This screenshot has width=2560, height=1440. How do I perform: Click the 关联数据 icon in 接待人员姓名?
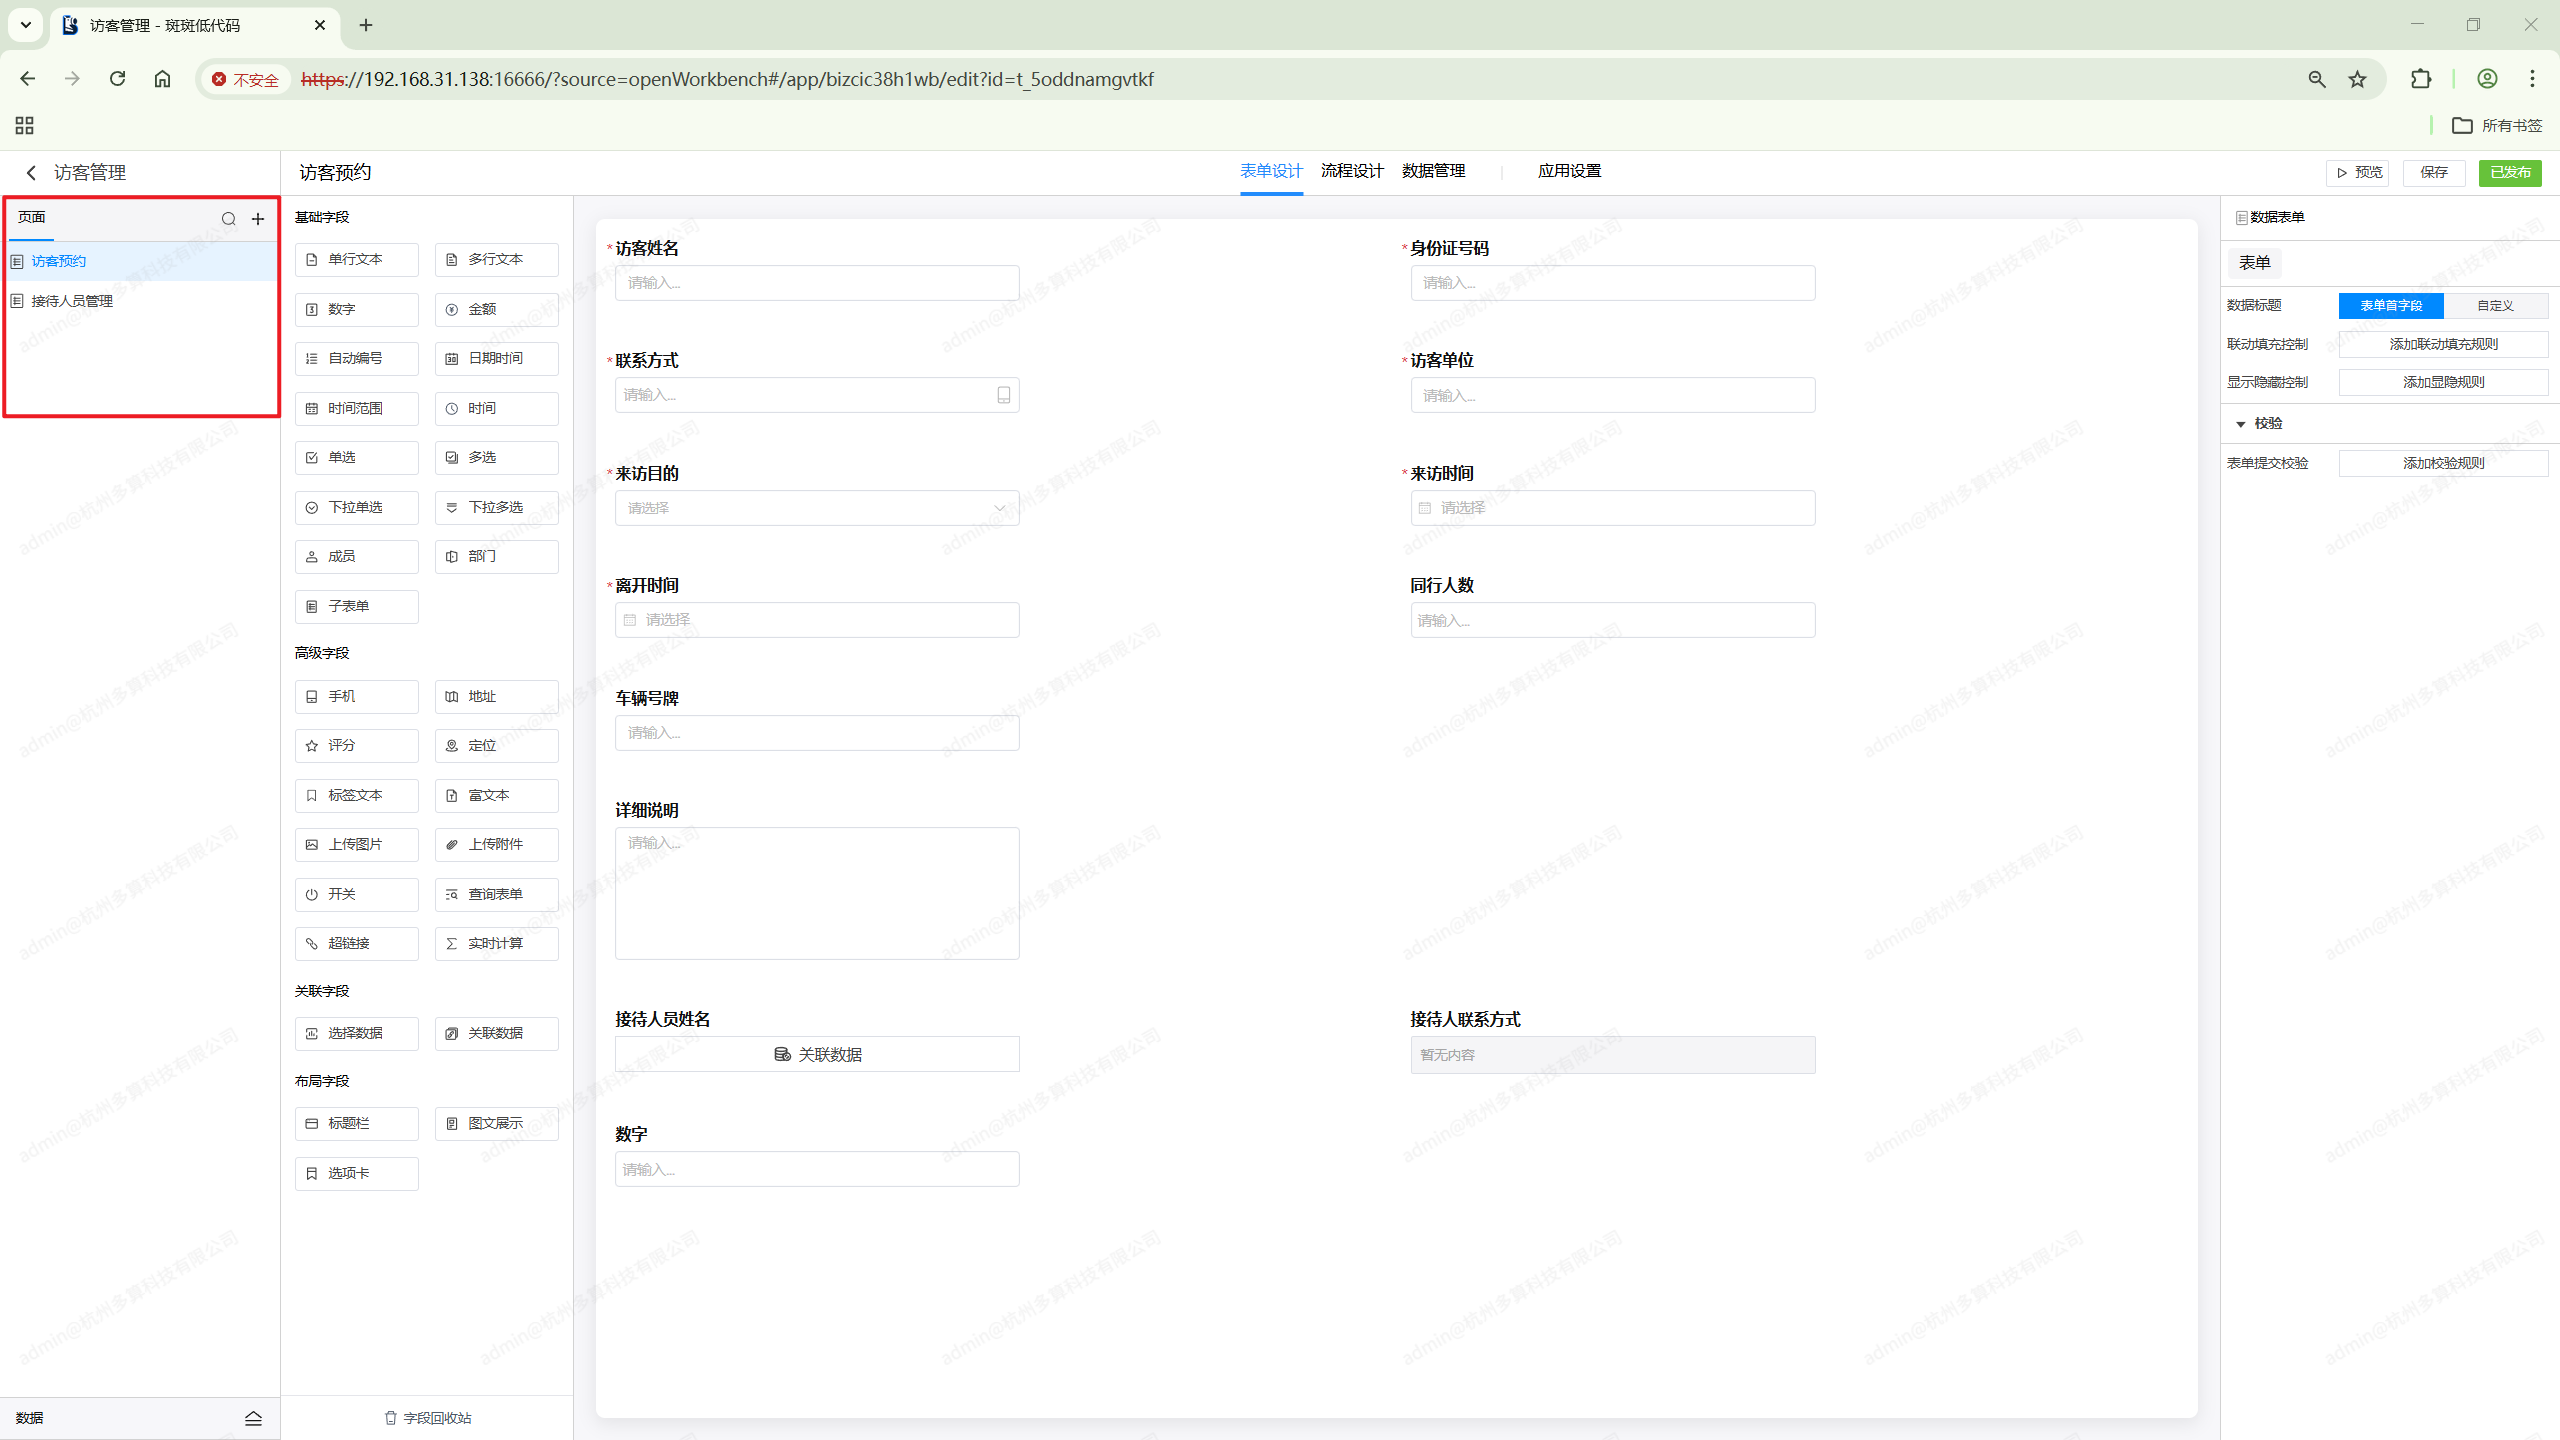click(783, 1054)
